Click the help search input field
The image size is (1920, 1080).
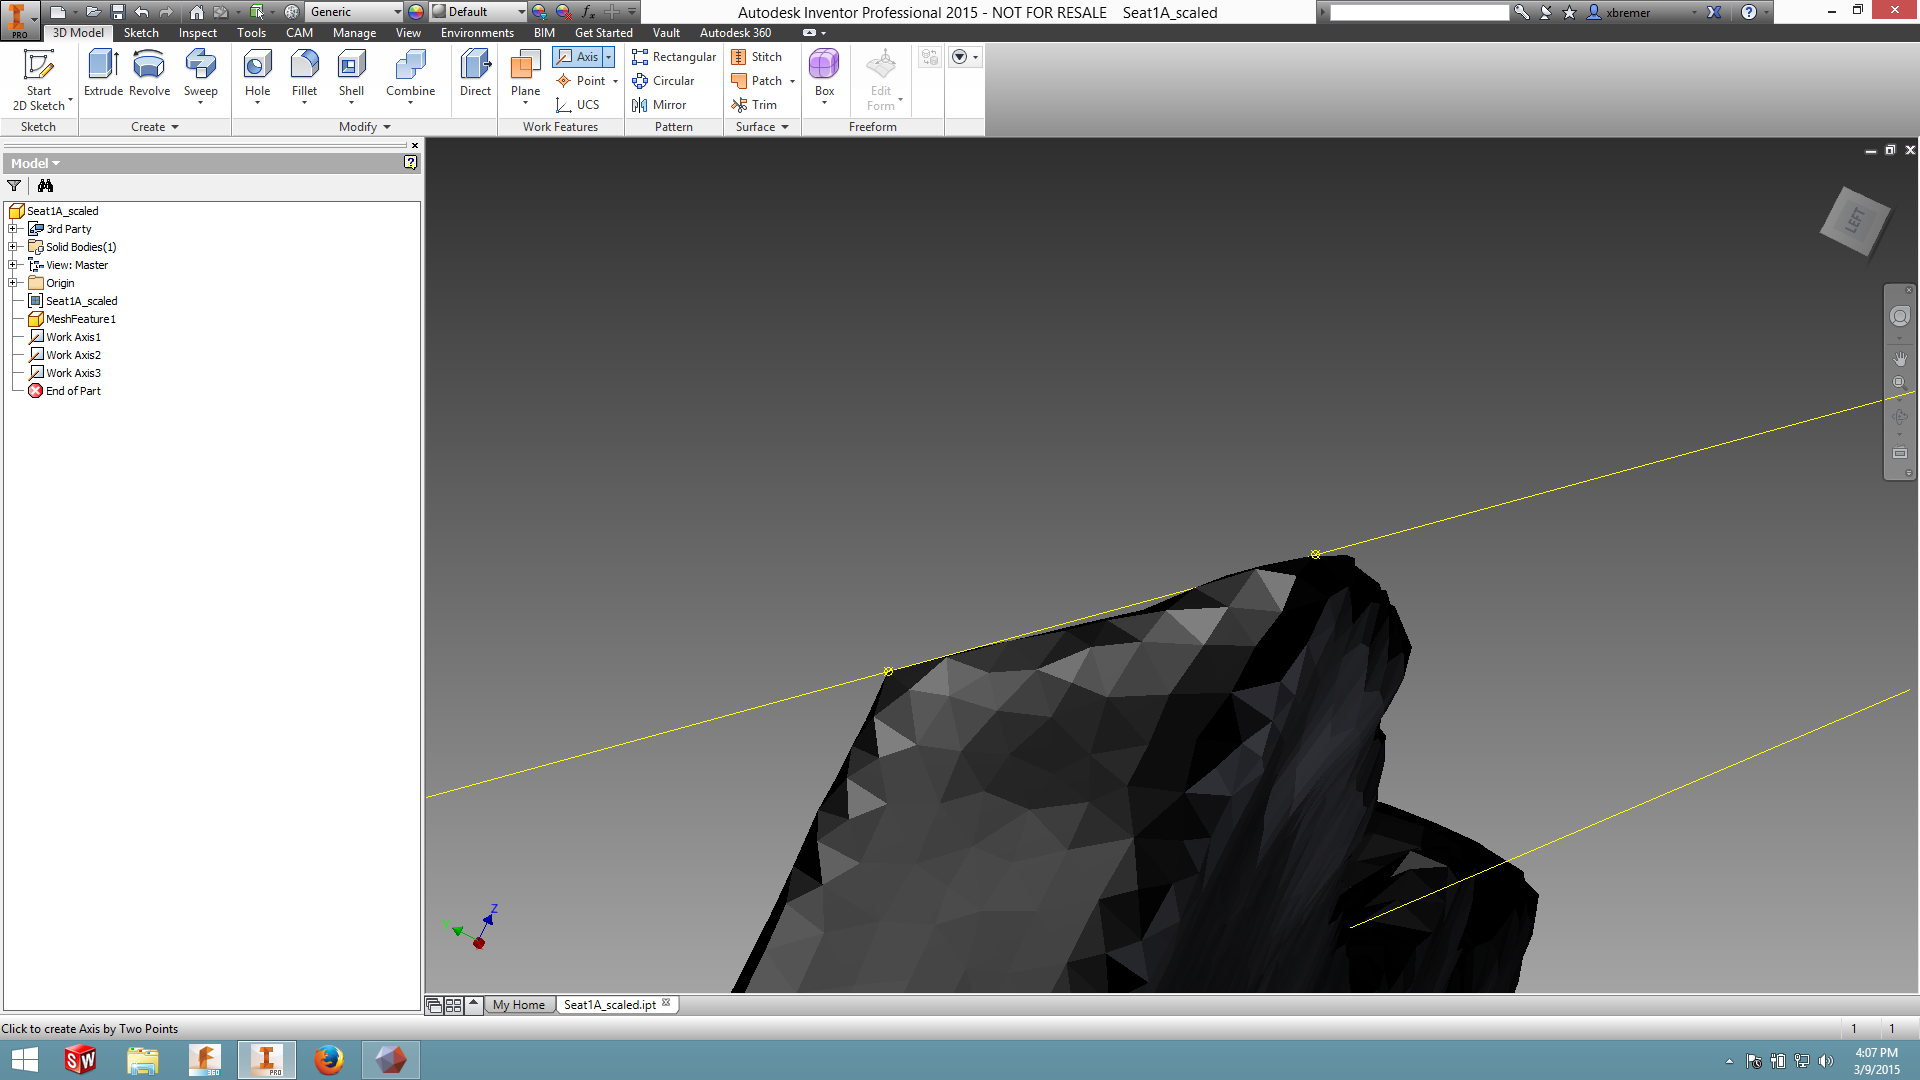click(1419, 12)
